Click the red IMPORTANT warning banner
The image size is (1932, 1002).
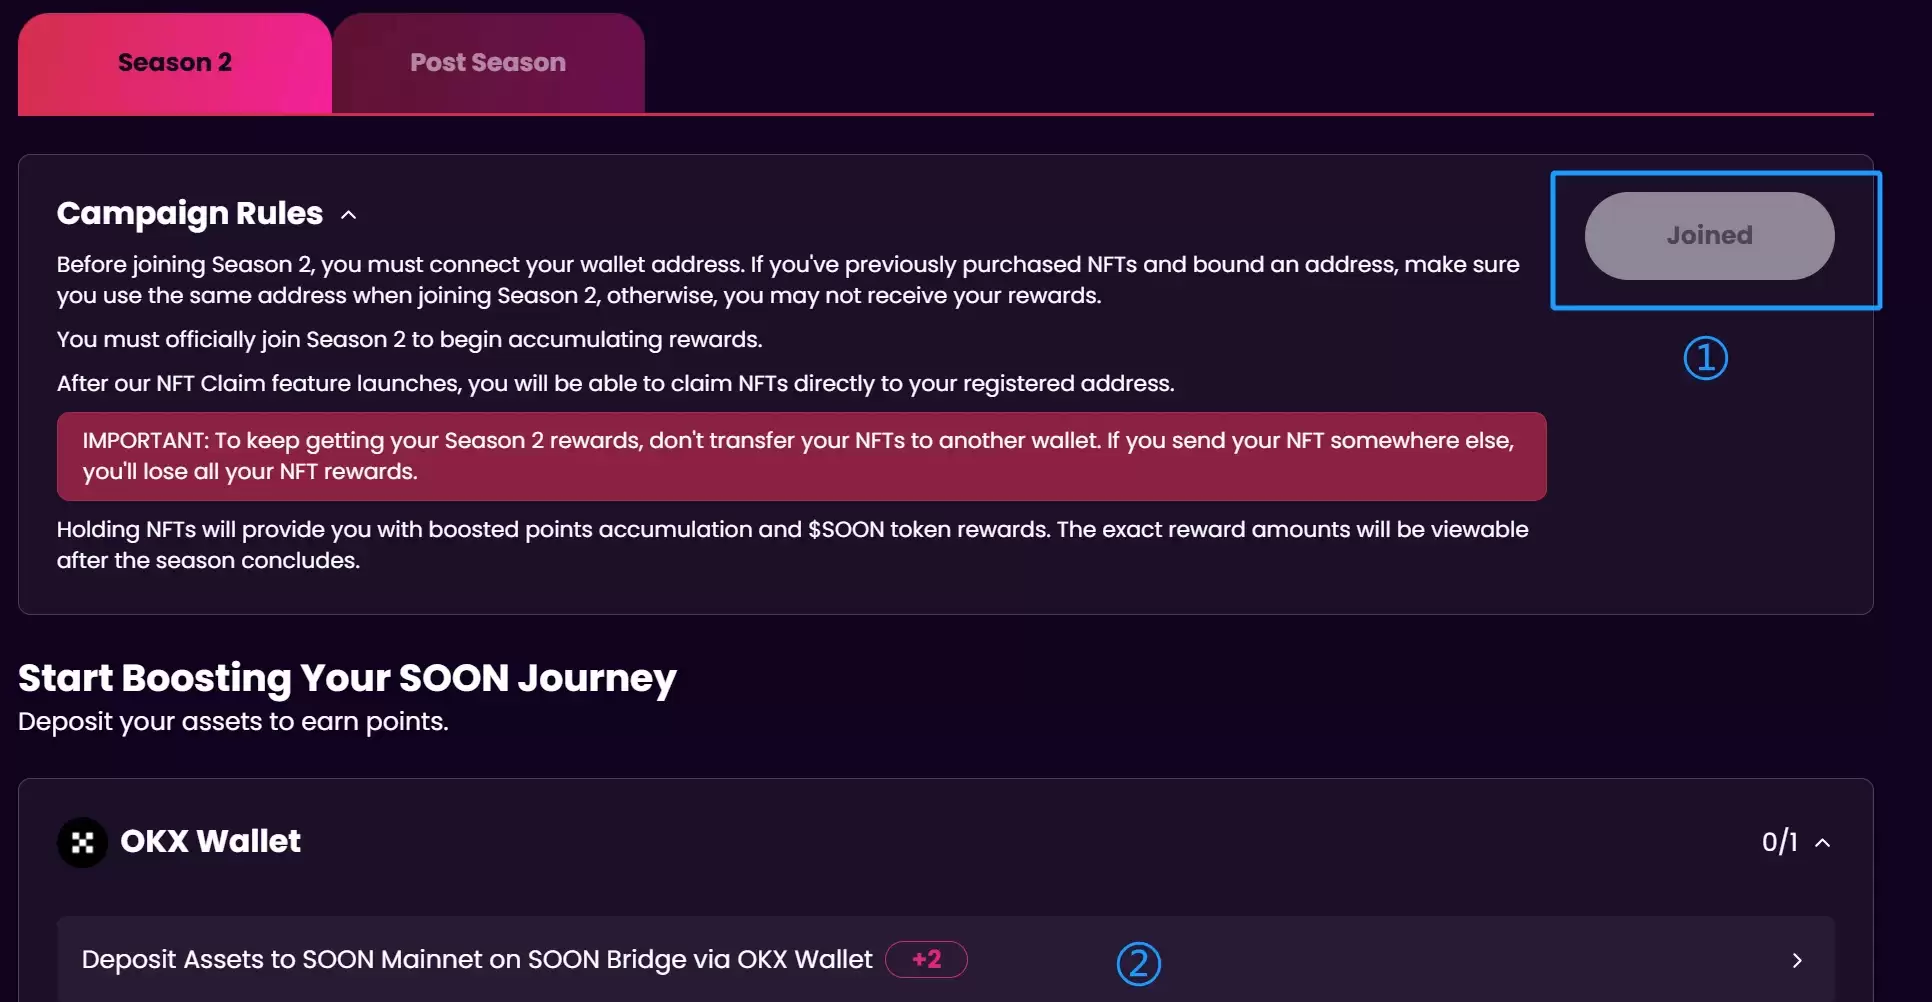click(801, 456)
